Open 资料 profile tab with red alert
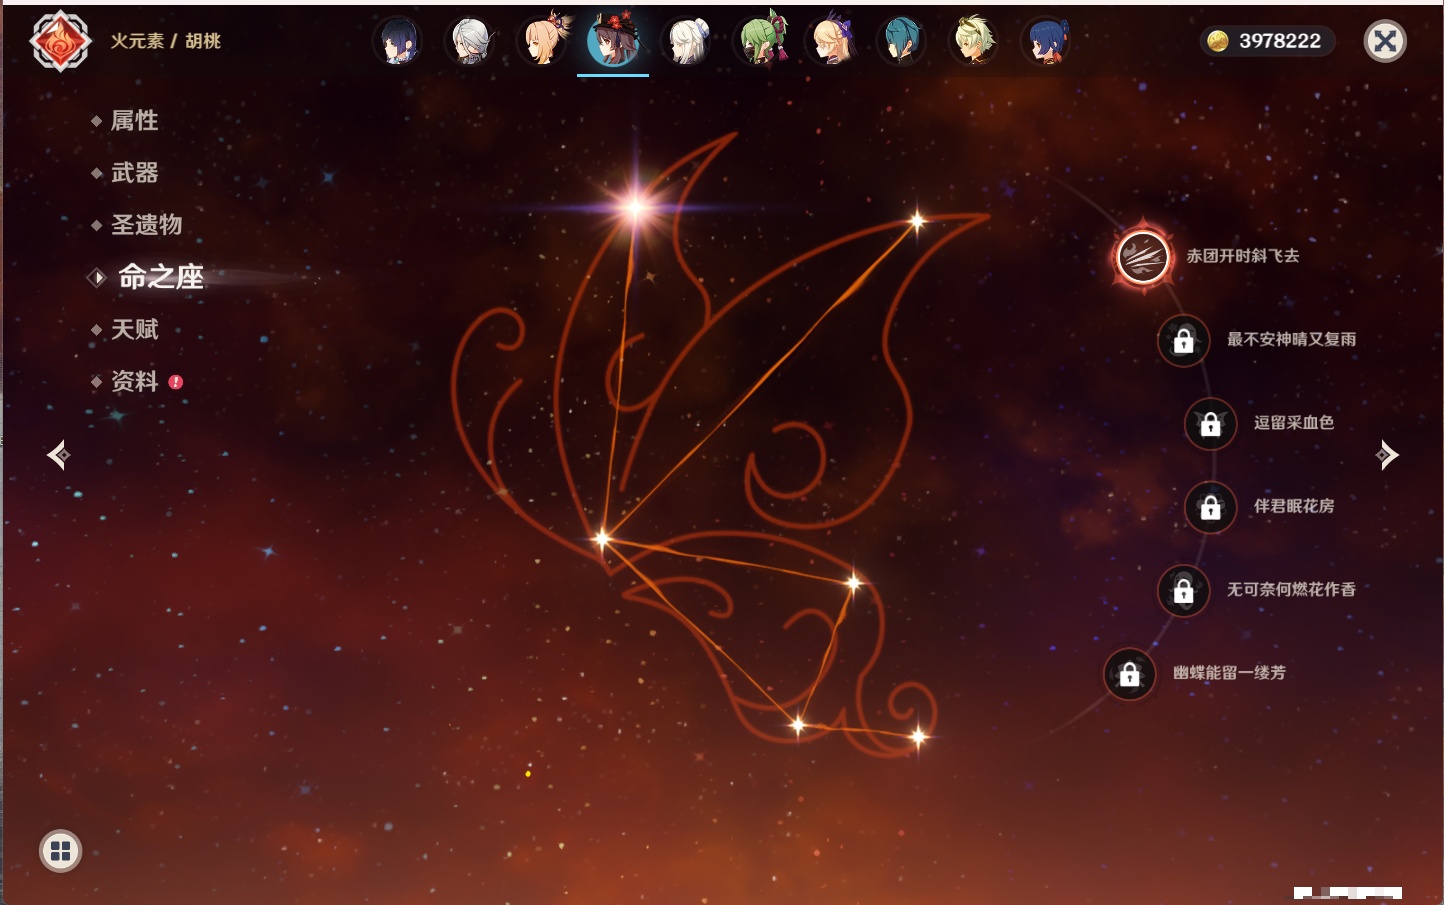Screen dimensions: 1444x905 click(x=134, y=381)
